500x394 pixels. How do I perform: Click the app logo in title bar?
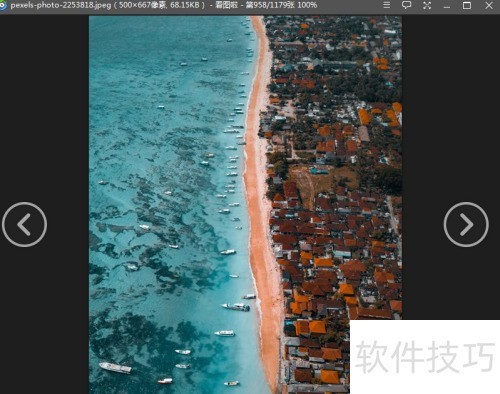pyautogui.click(x=3, y=6)
